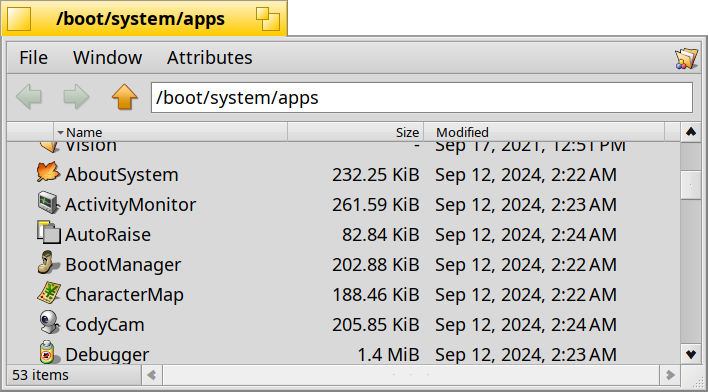Click the /boot/system/apps path field

tap(422, 98)
